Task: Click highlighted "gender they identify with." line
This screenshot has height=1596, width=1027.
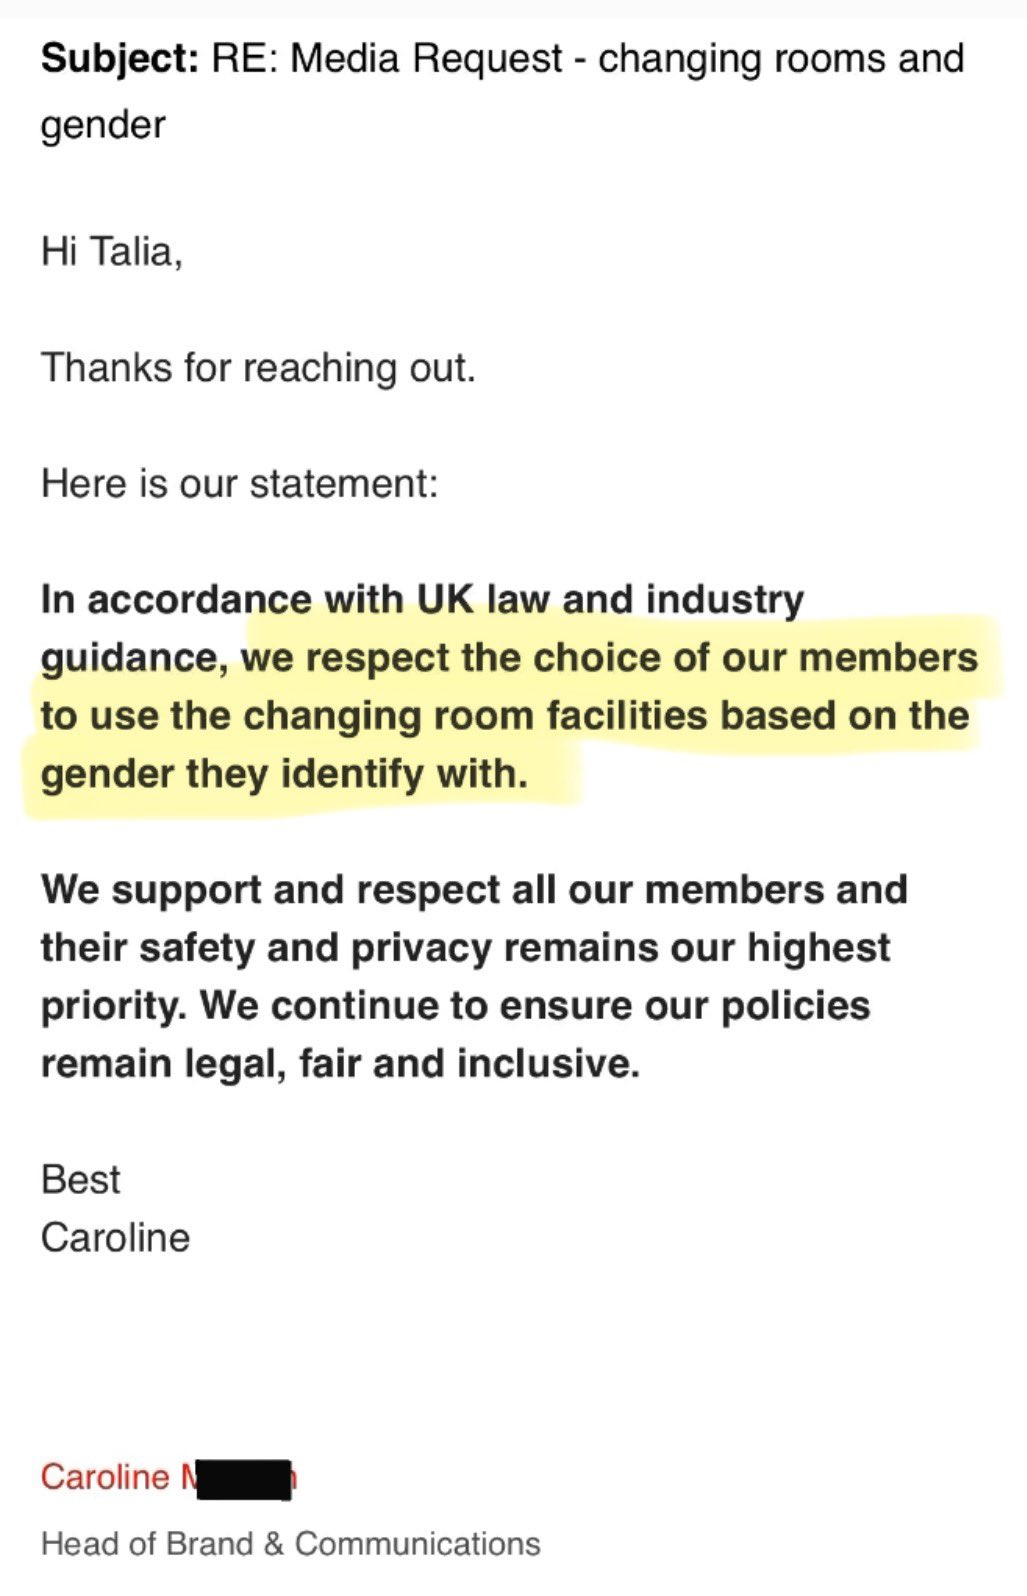Action: pyautogui.click(x=284, y=774)
